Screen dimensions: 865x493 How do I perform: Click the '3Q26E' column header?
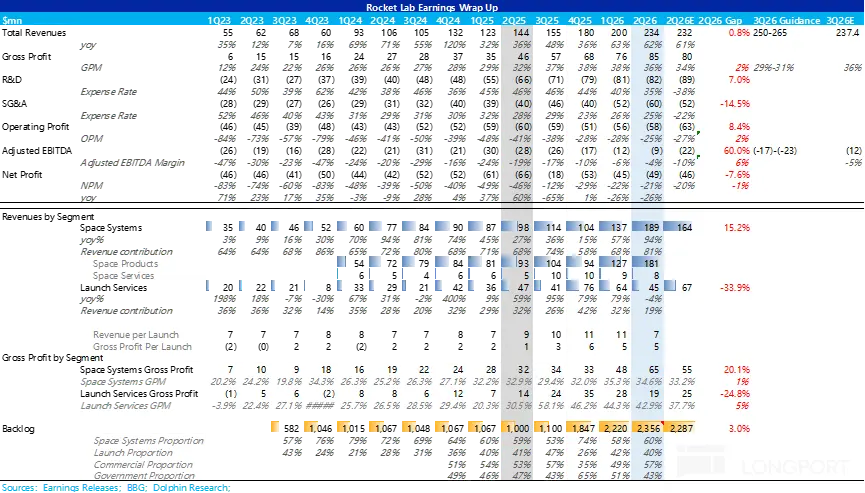coord(840,20)
